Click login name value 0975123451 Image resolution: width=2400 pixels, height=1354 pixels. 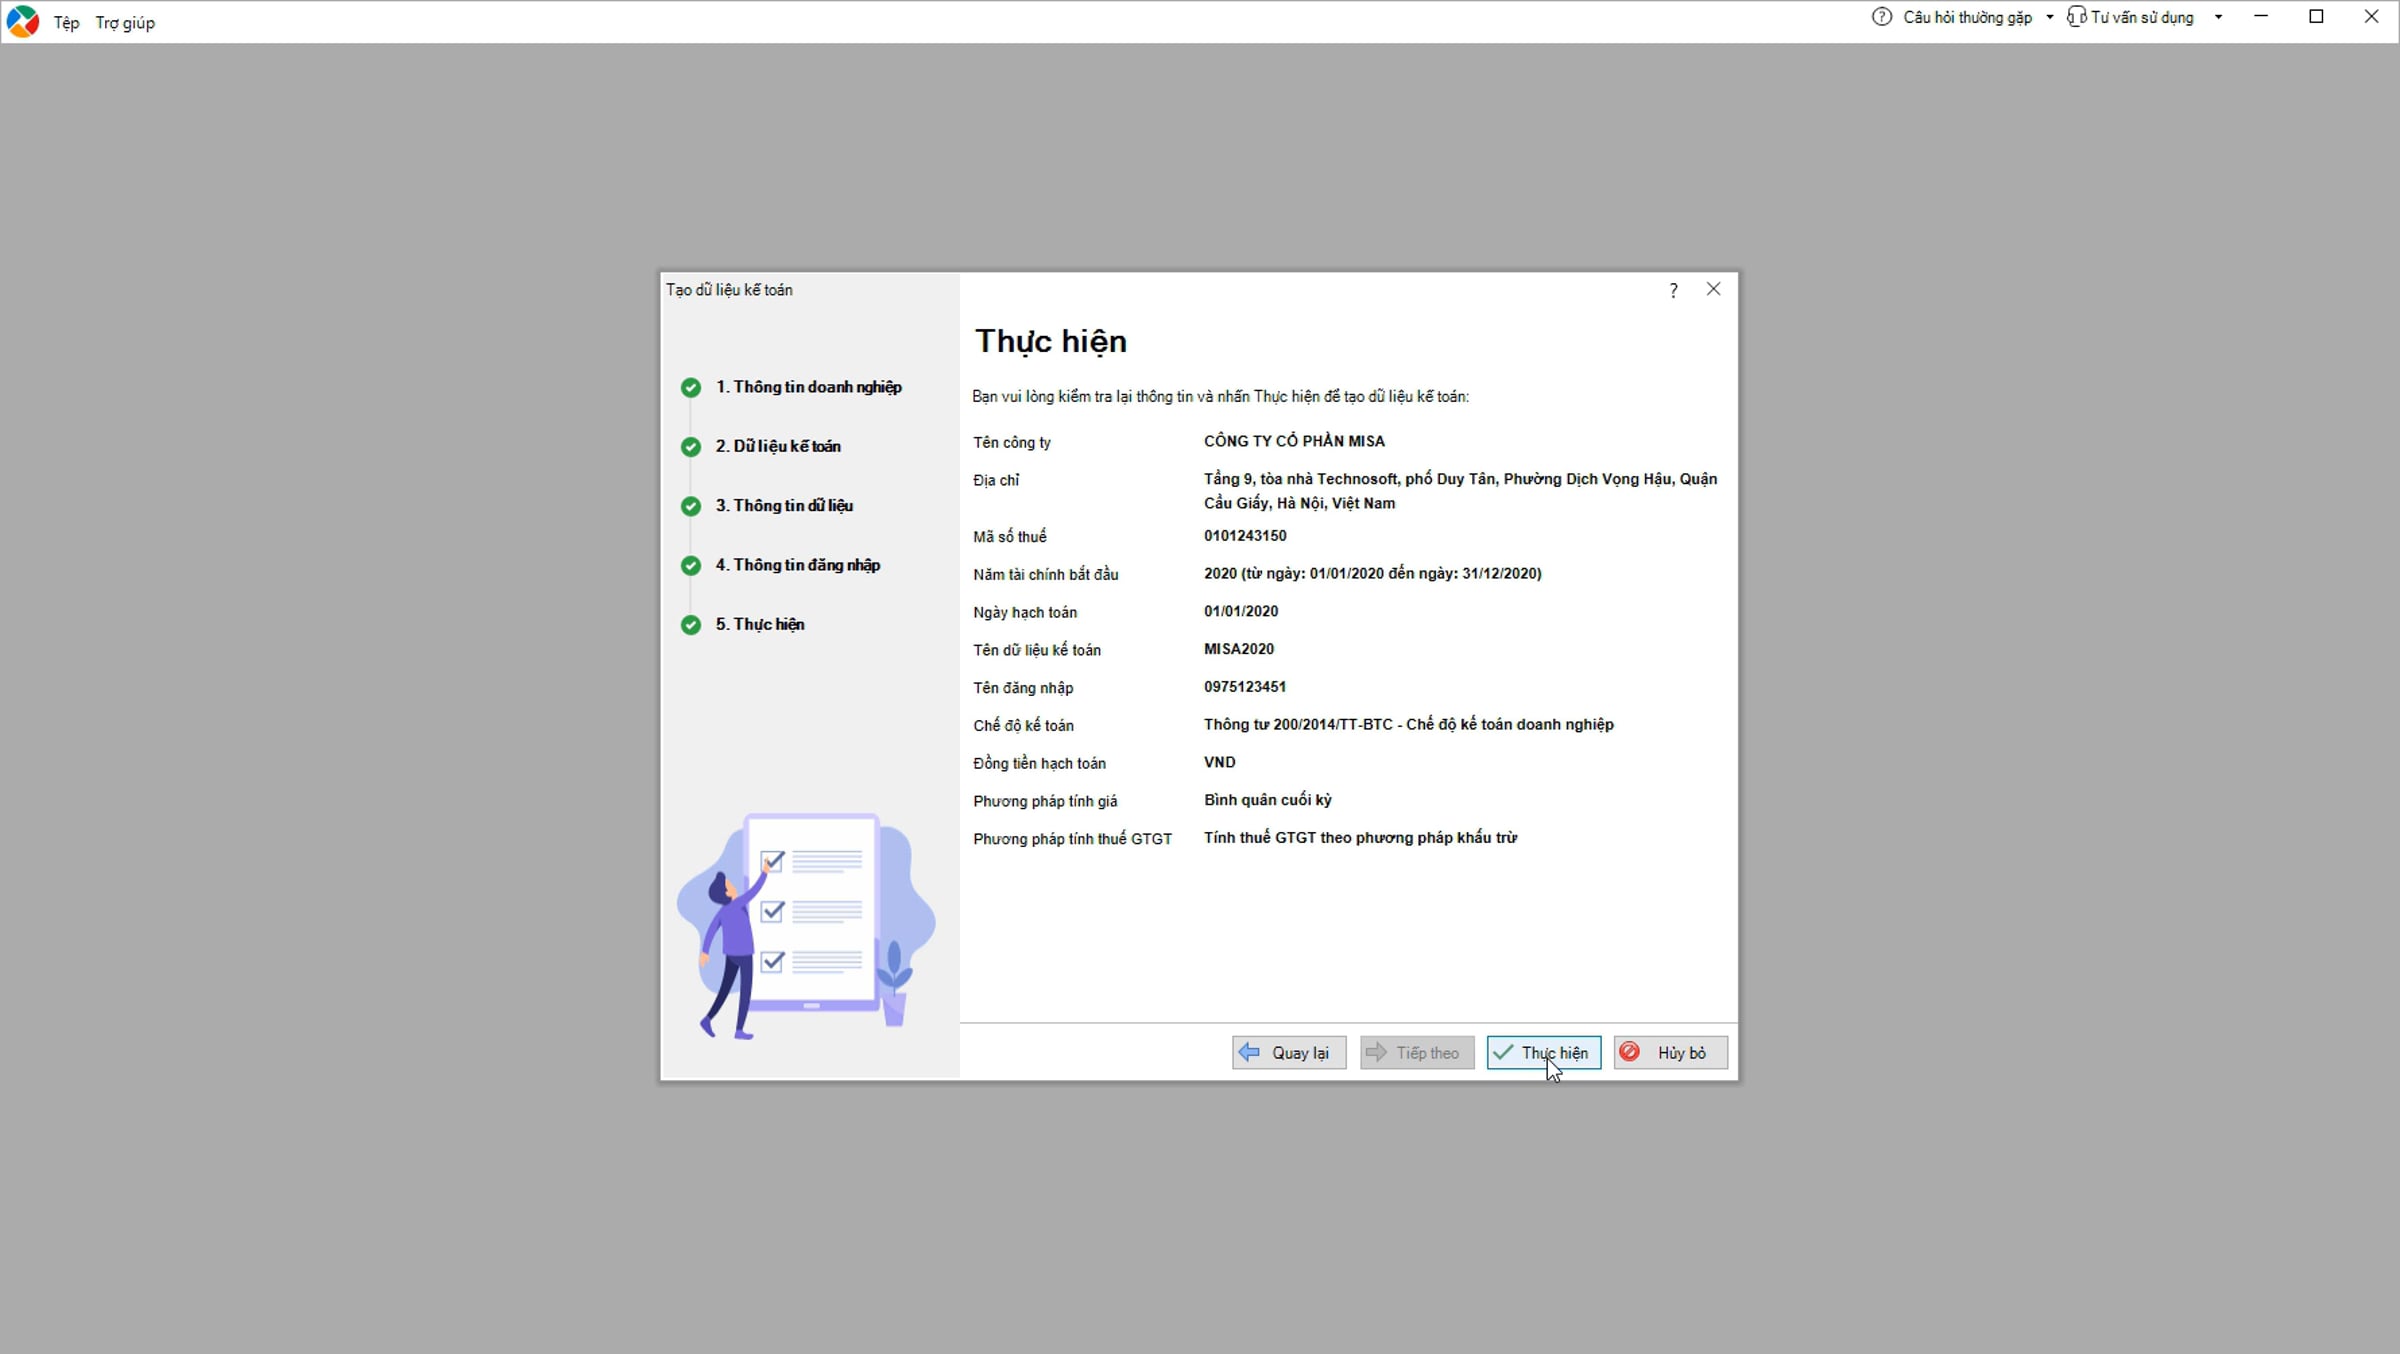(x=1245, y=687)
